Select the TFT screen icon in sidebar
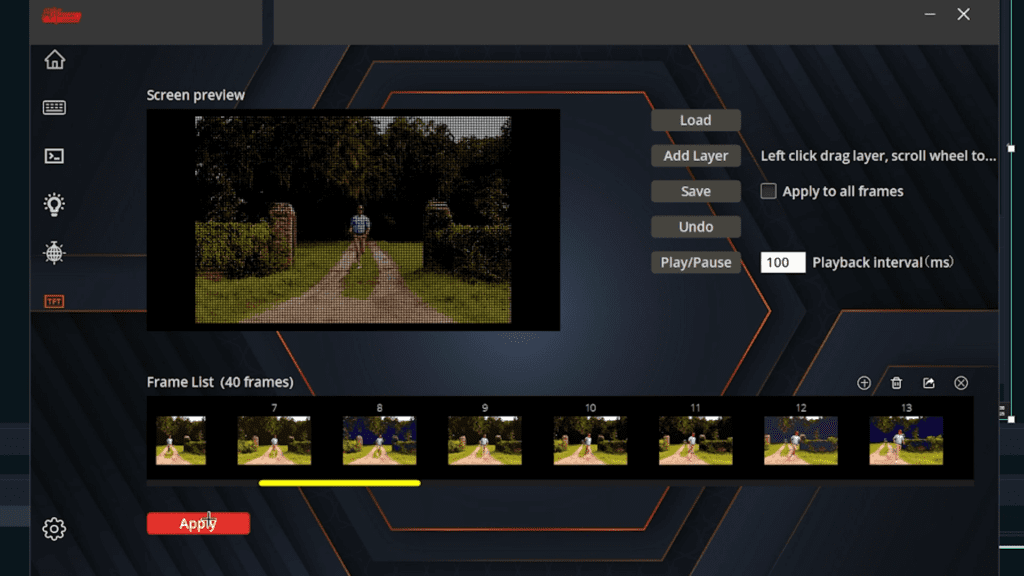 (x=55, y=301)
